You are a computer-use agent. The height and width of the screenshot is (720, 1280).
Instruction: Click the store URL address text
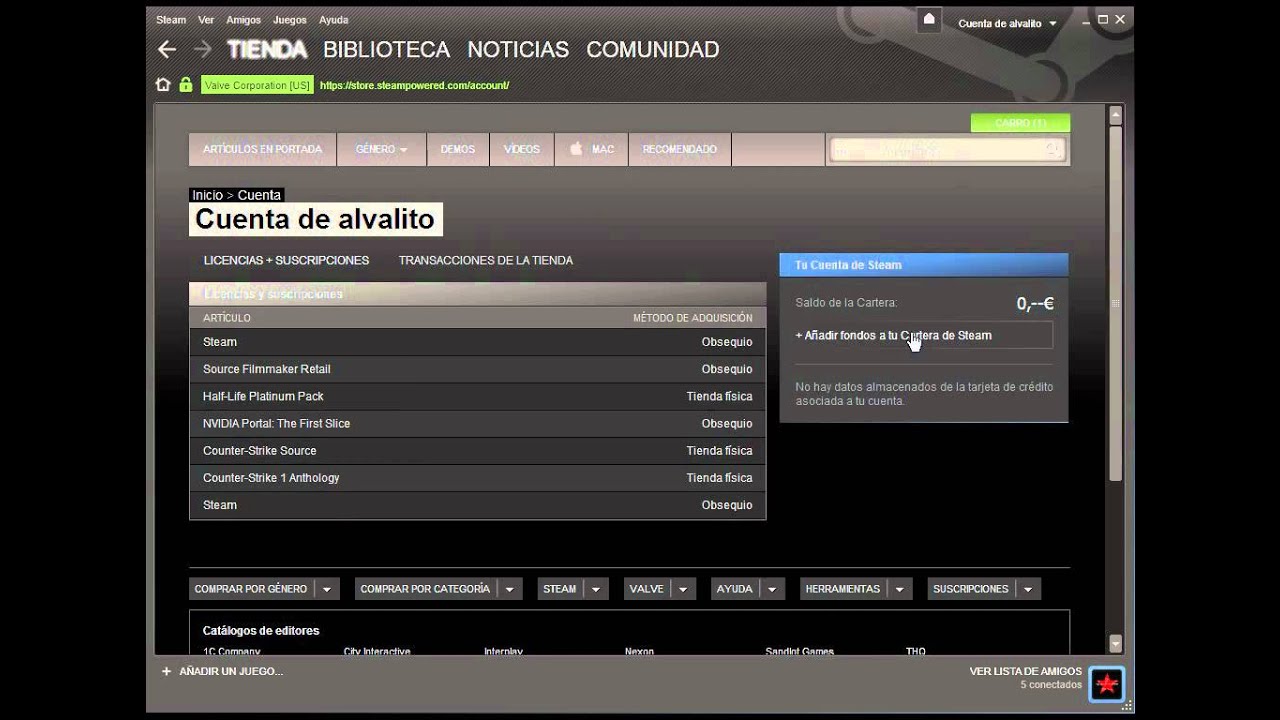point(415,85)
